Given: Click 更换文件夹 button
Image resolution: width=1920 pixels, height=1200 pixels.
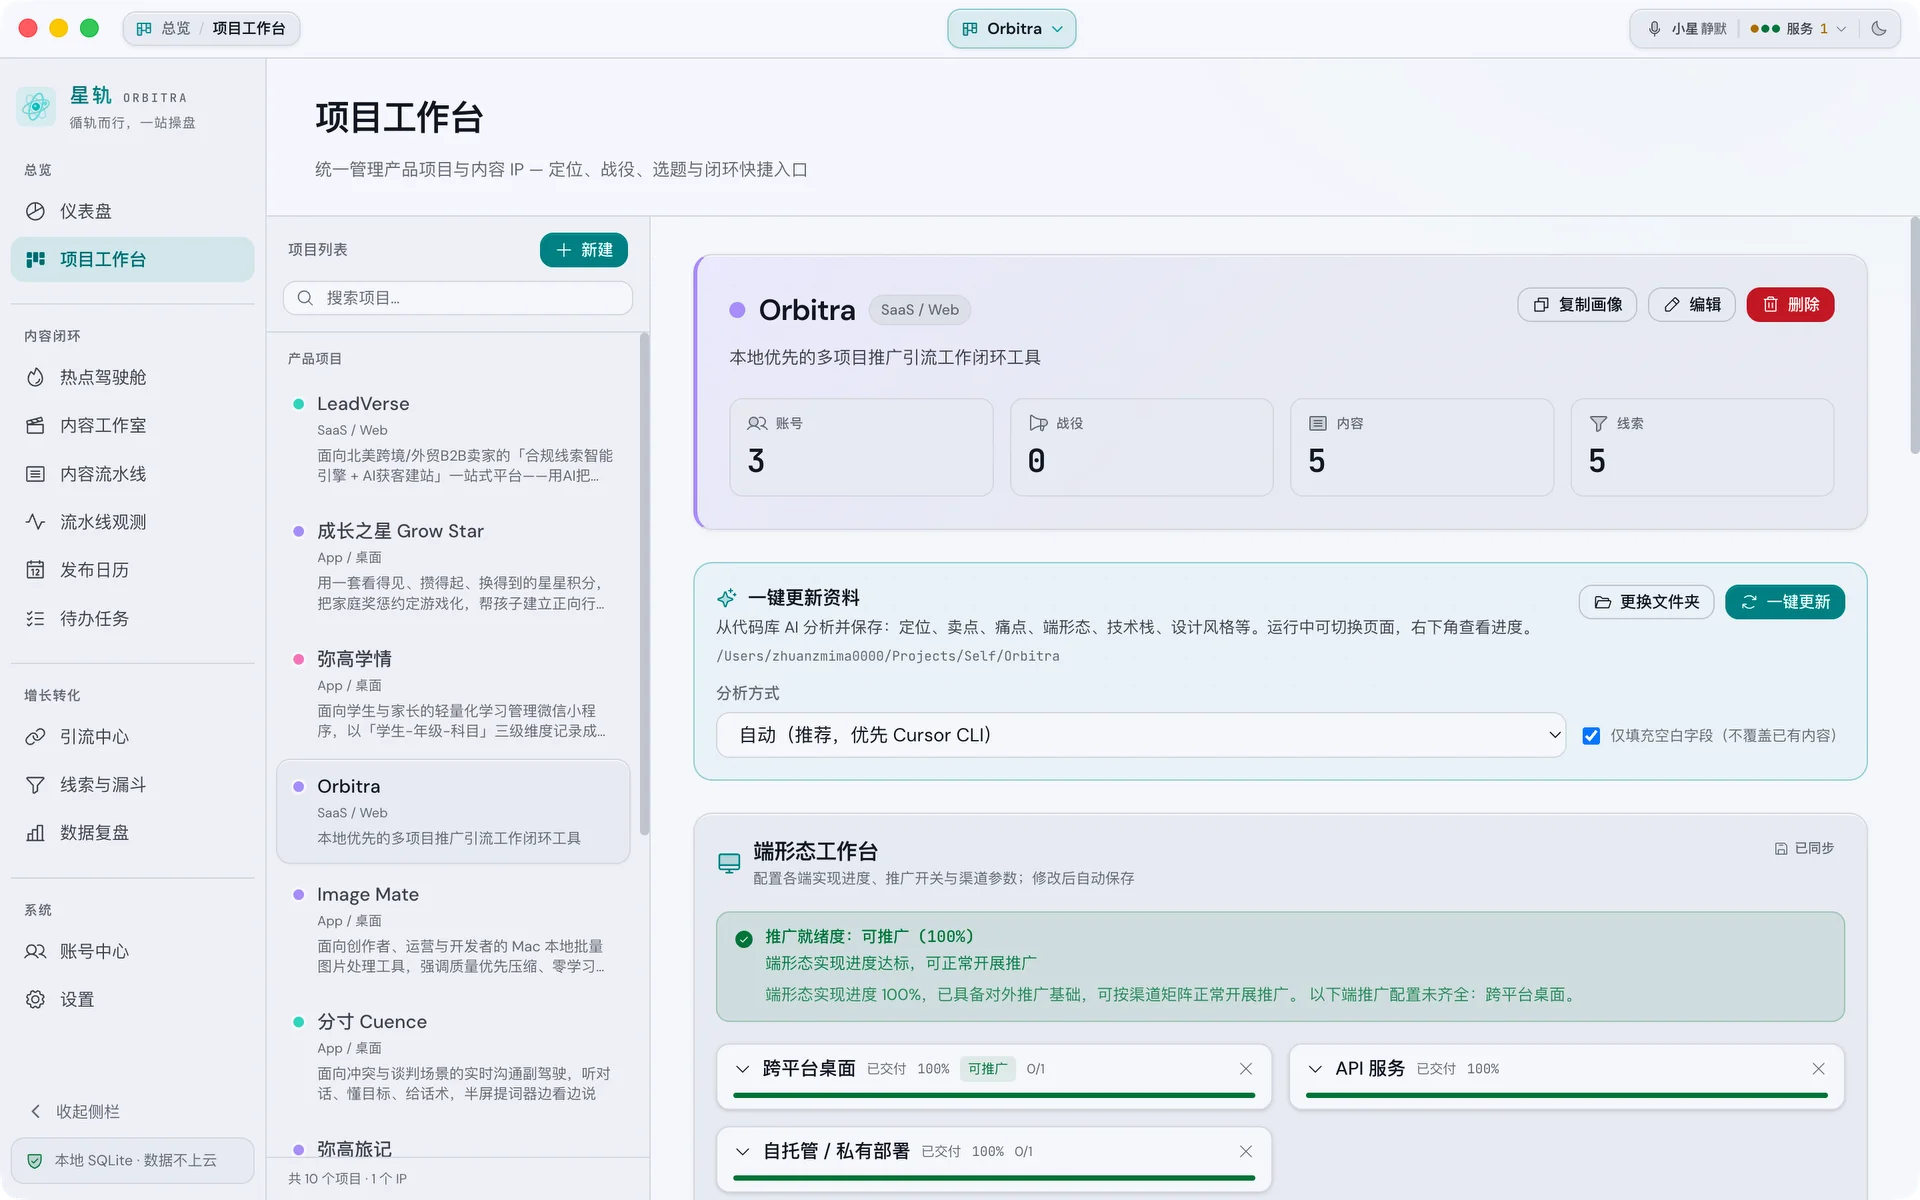Looking at the screenshot, I should [1646, 602].
